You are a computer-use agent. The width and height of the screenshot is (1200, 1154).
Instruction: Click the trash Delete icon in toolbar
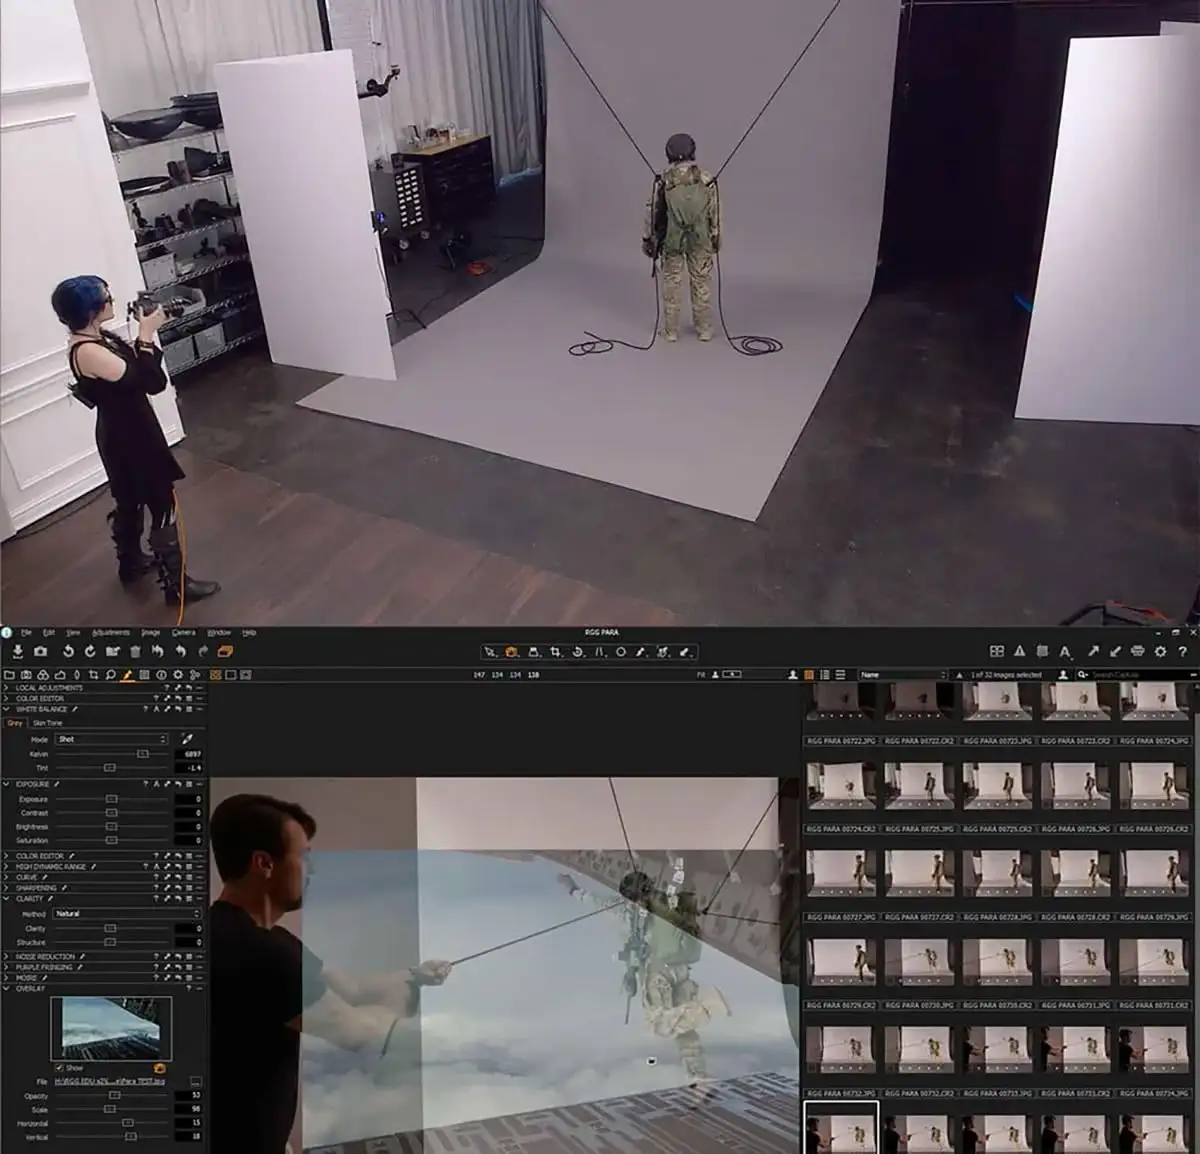135,652
